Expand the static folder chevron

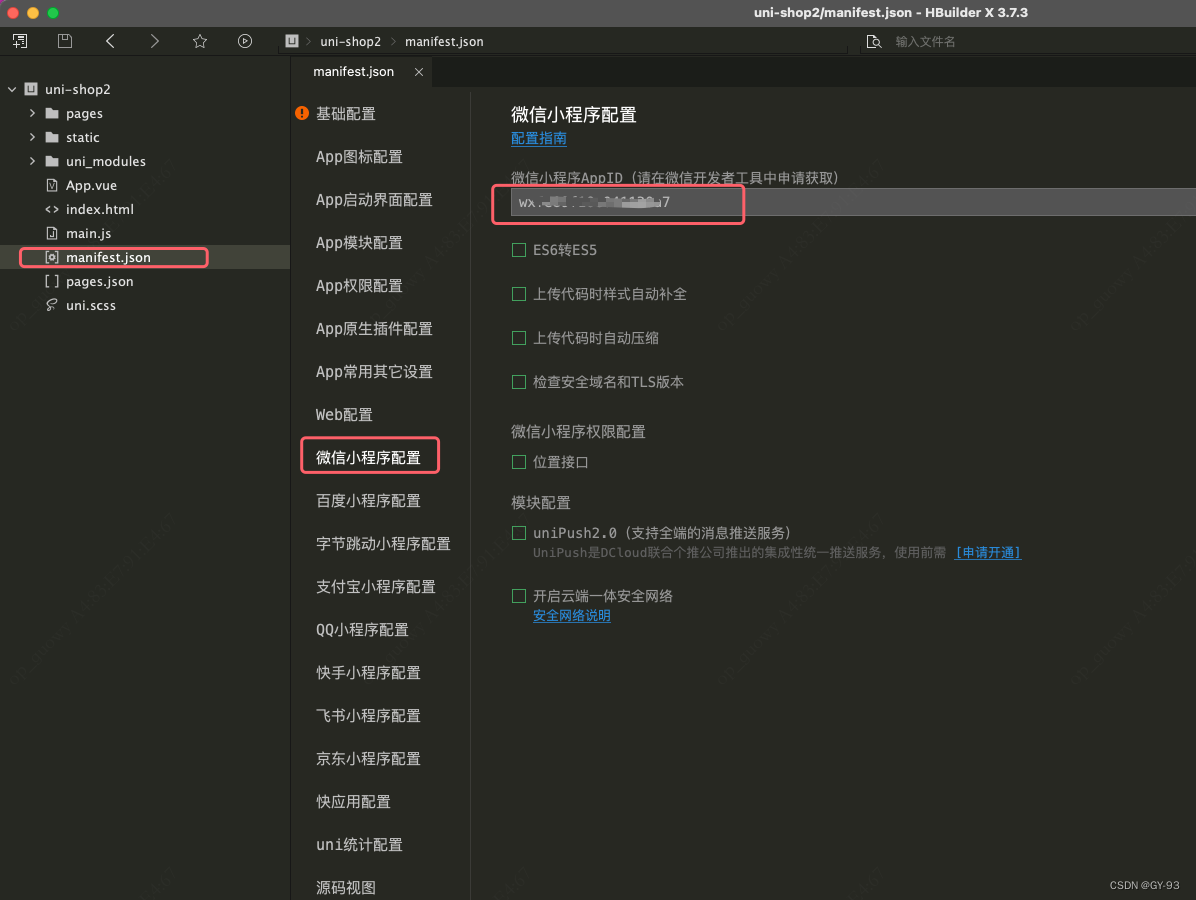tap(32, 137)
